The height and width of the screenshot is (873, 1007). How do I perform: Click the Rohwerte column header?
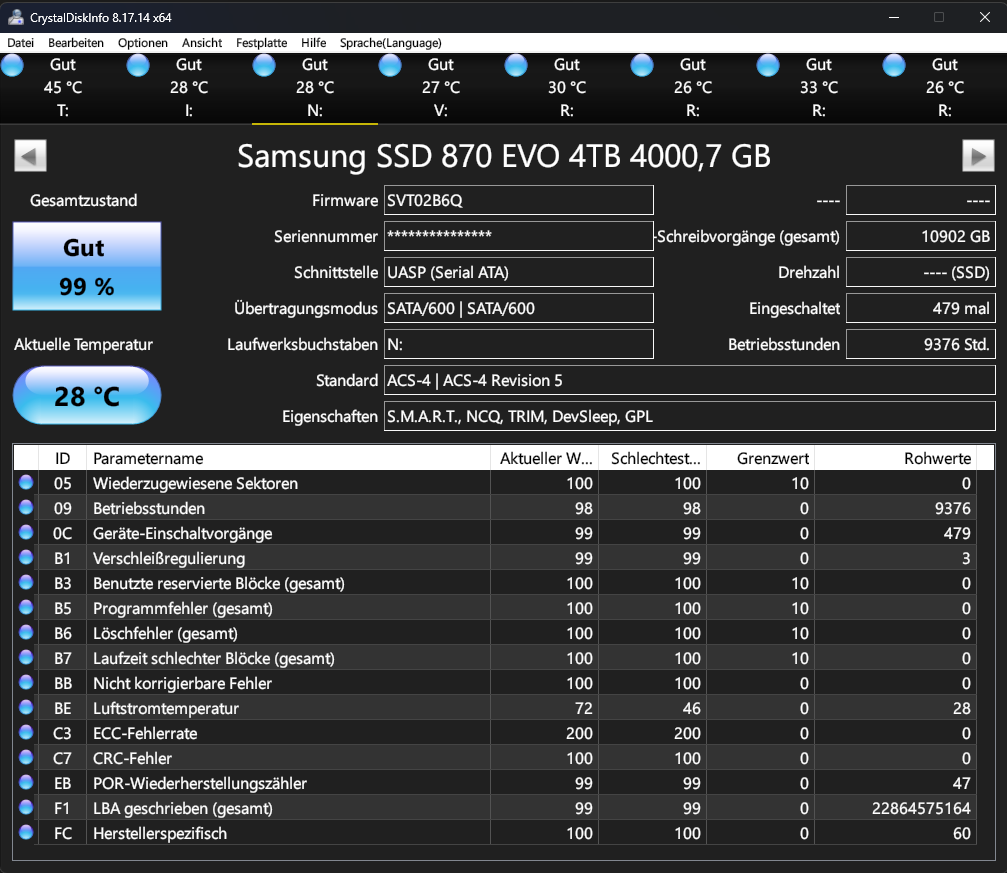point(895,458)
